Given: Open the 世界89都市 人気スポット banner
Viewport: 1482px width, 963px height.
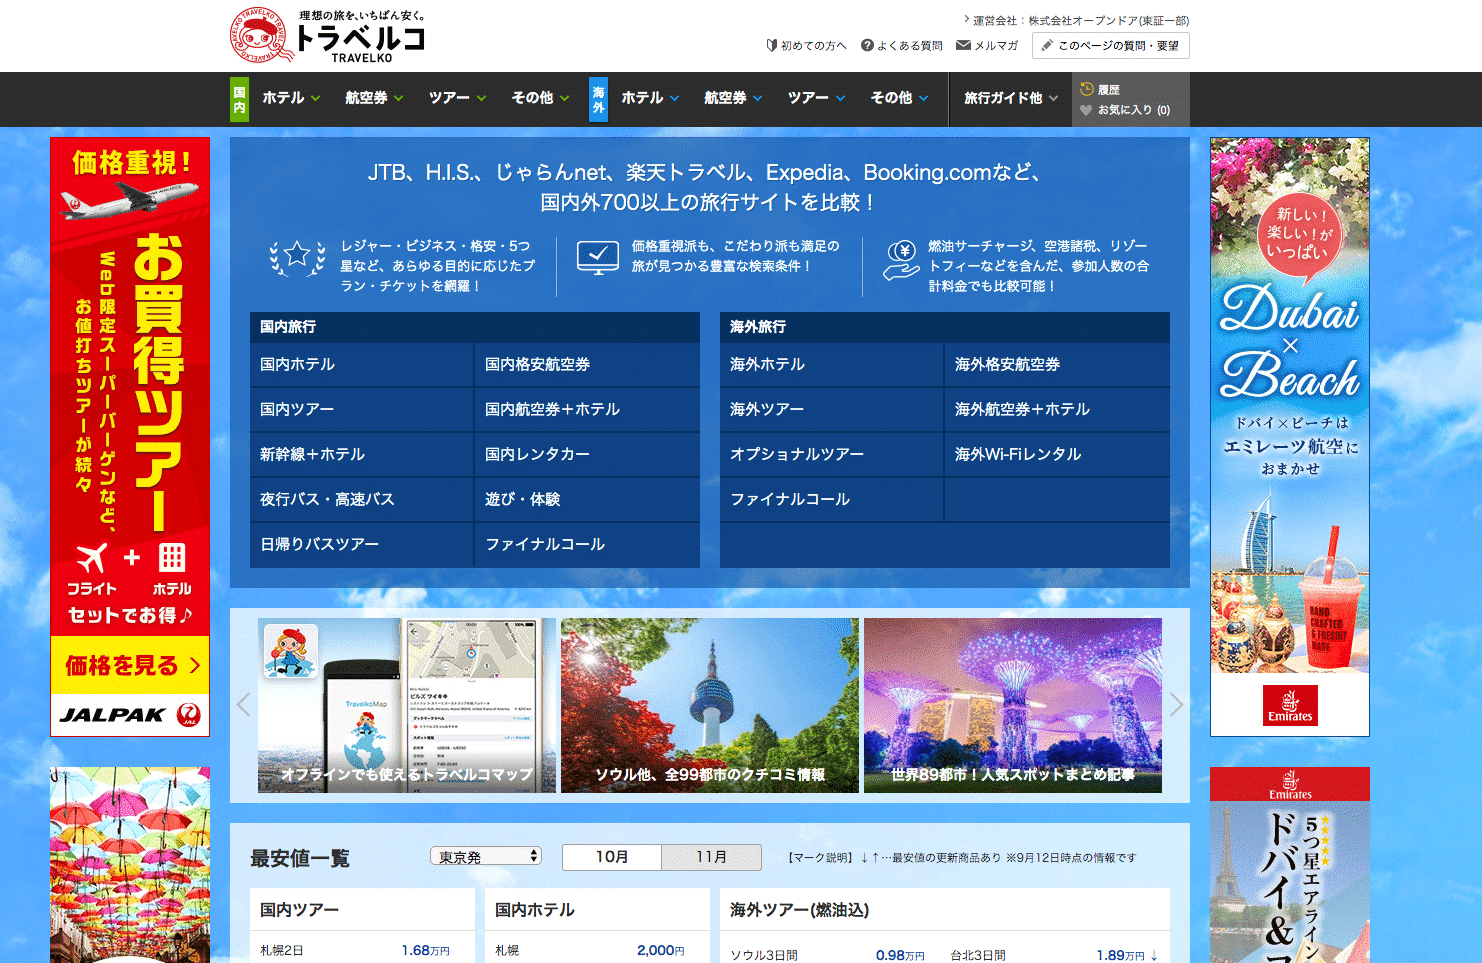Looking at the screenshot, I should (x=1013, y=705).
